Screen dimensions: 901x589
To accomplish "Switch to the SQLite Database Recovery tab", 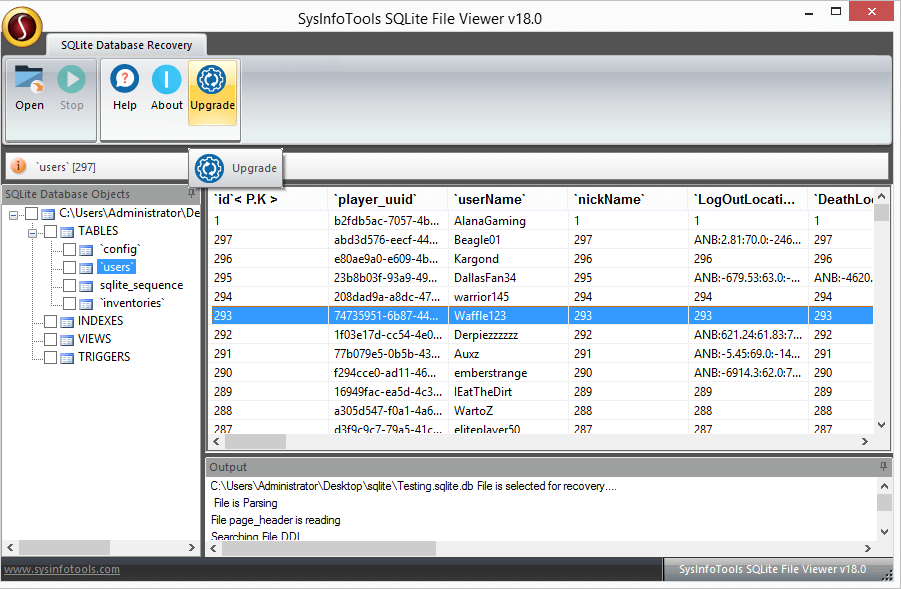I will tap(125, 45).
